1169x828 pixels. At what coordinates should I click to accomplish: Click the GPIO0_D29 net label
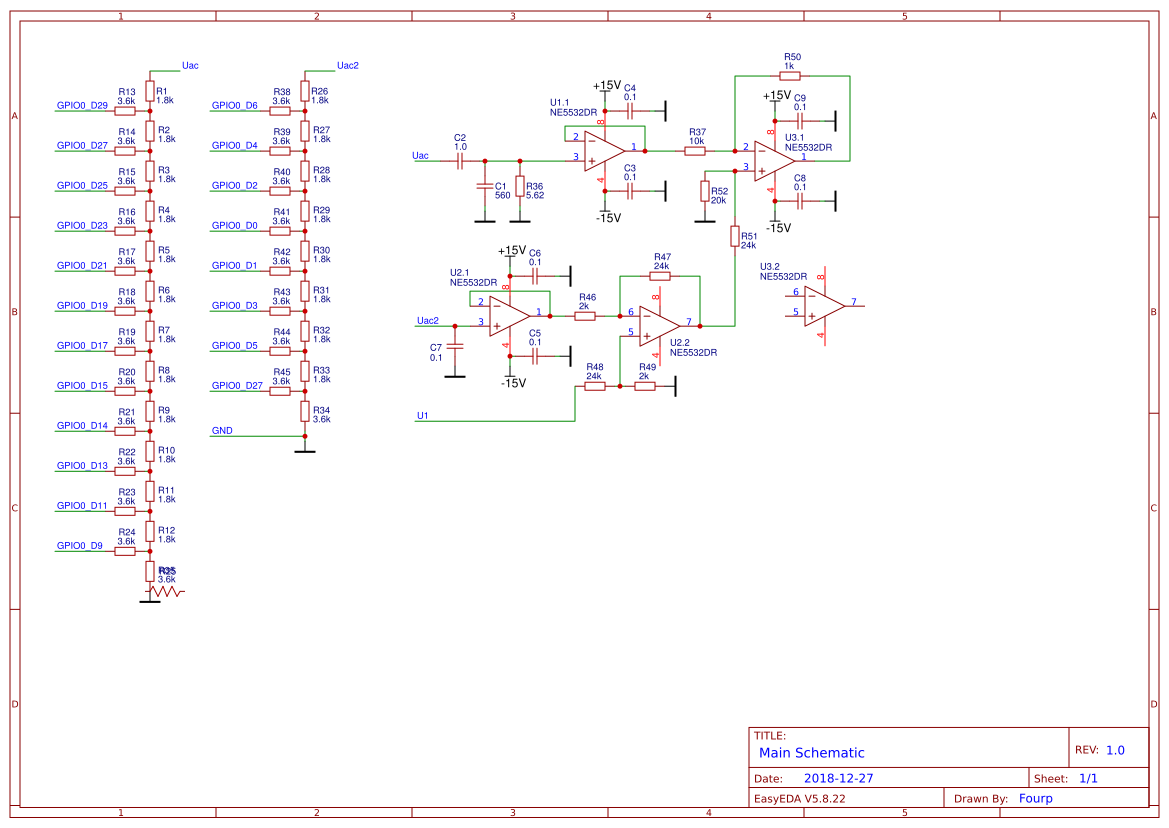(x=82, y=105)
